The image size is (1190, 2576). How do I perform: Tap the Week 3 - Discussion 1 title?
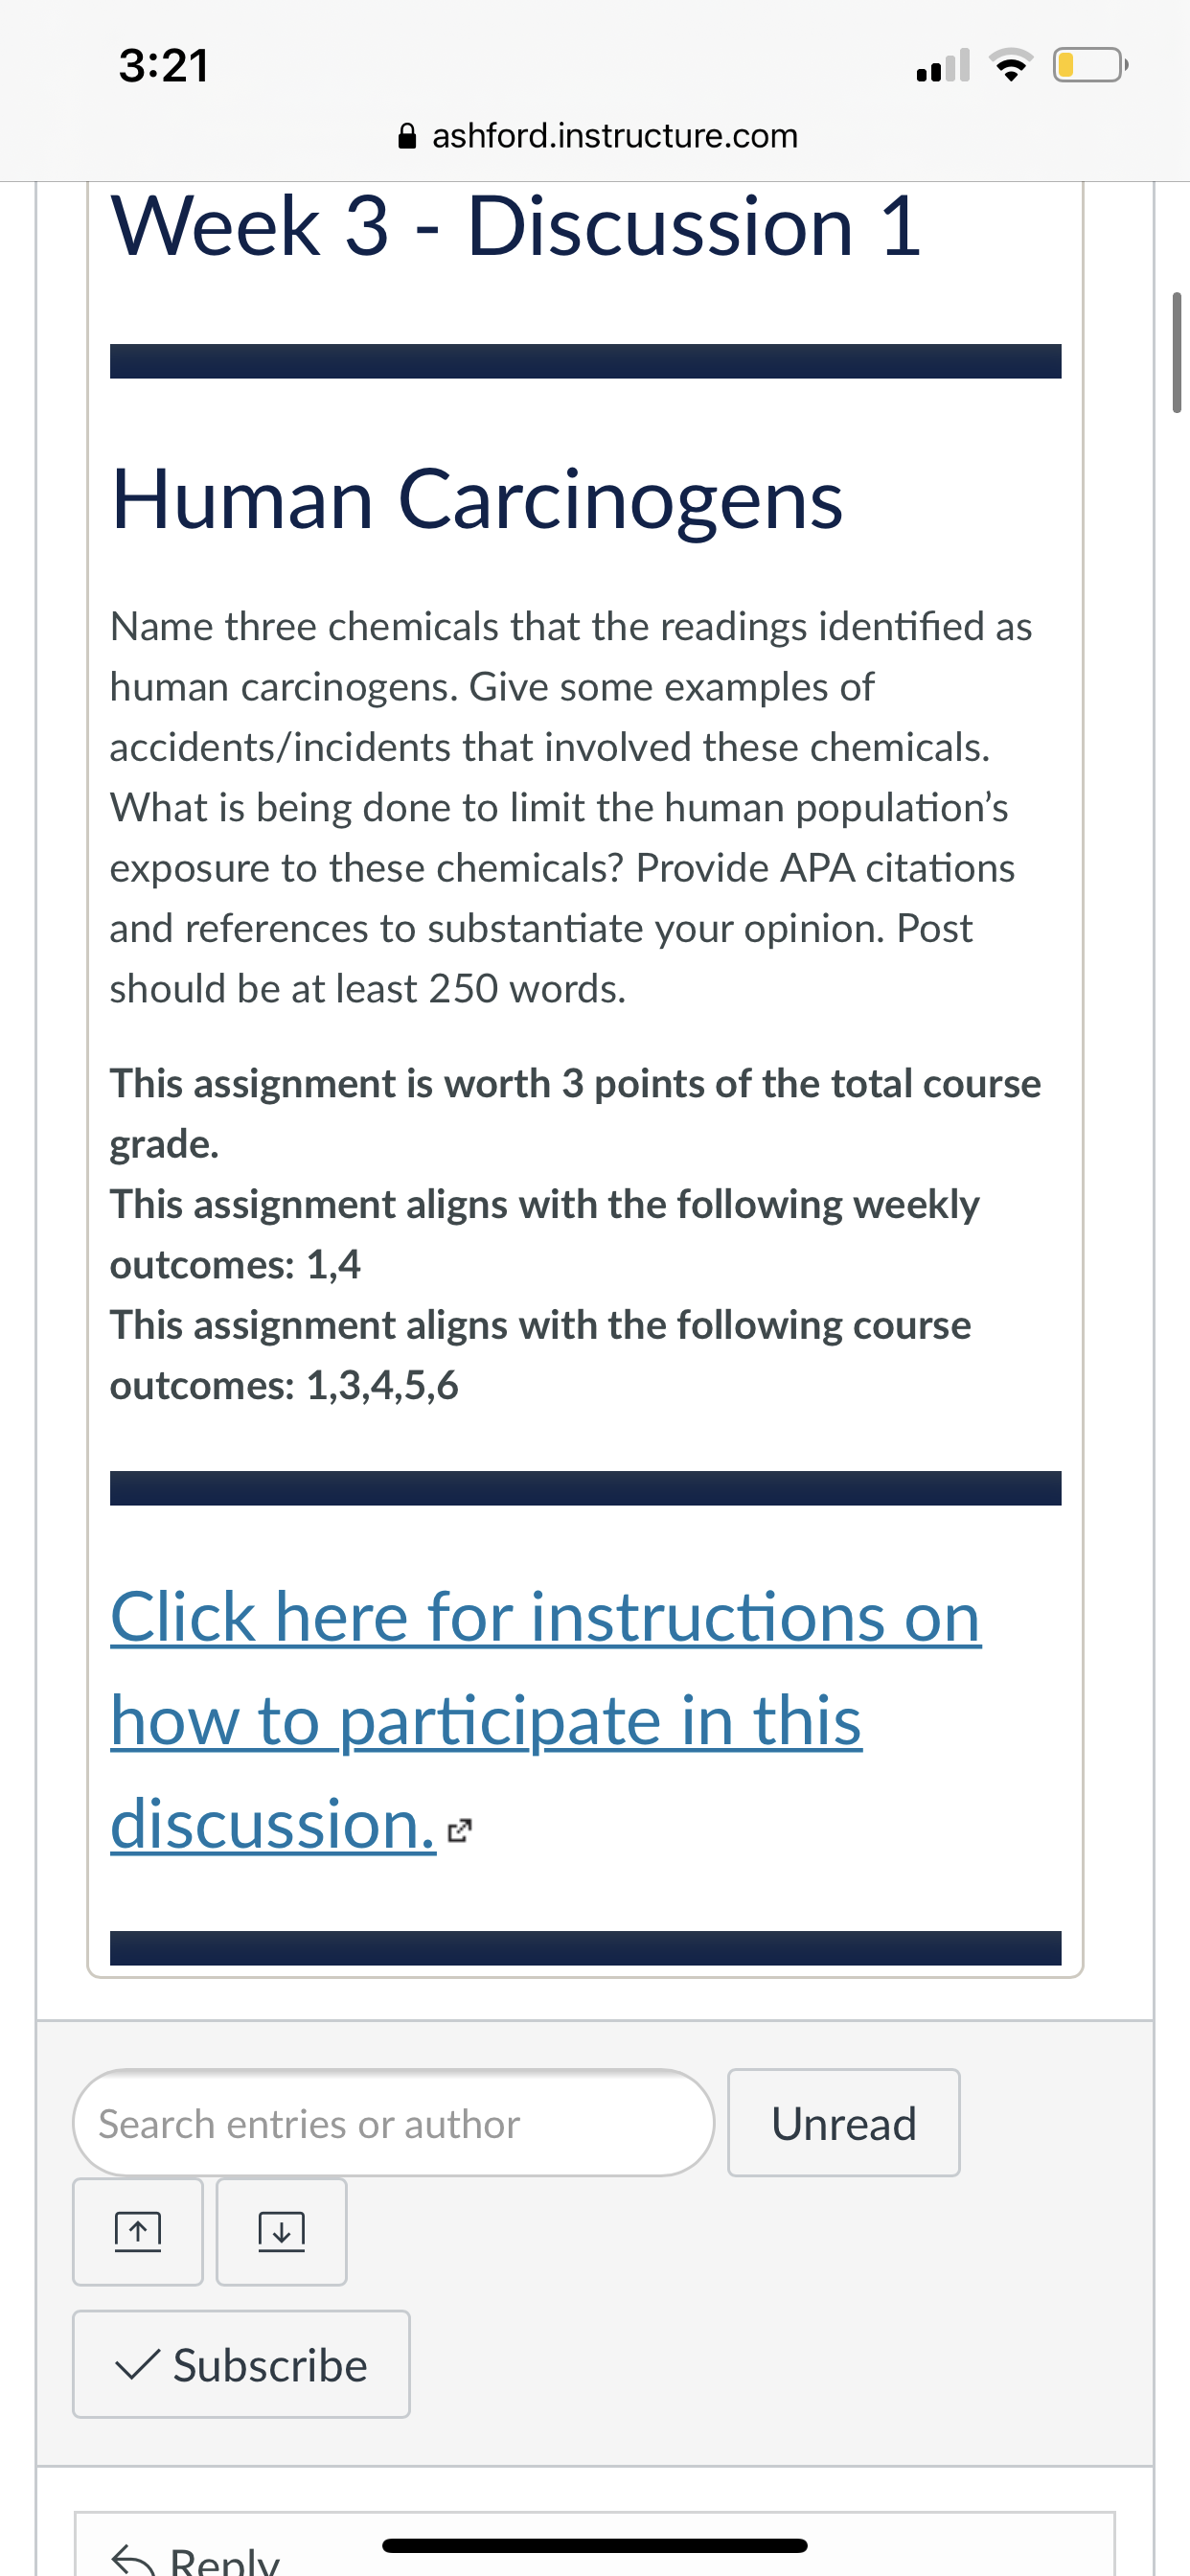click(x=515, y=227)
